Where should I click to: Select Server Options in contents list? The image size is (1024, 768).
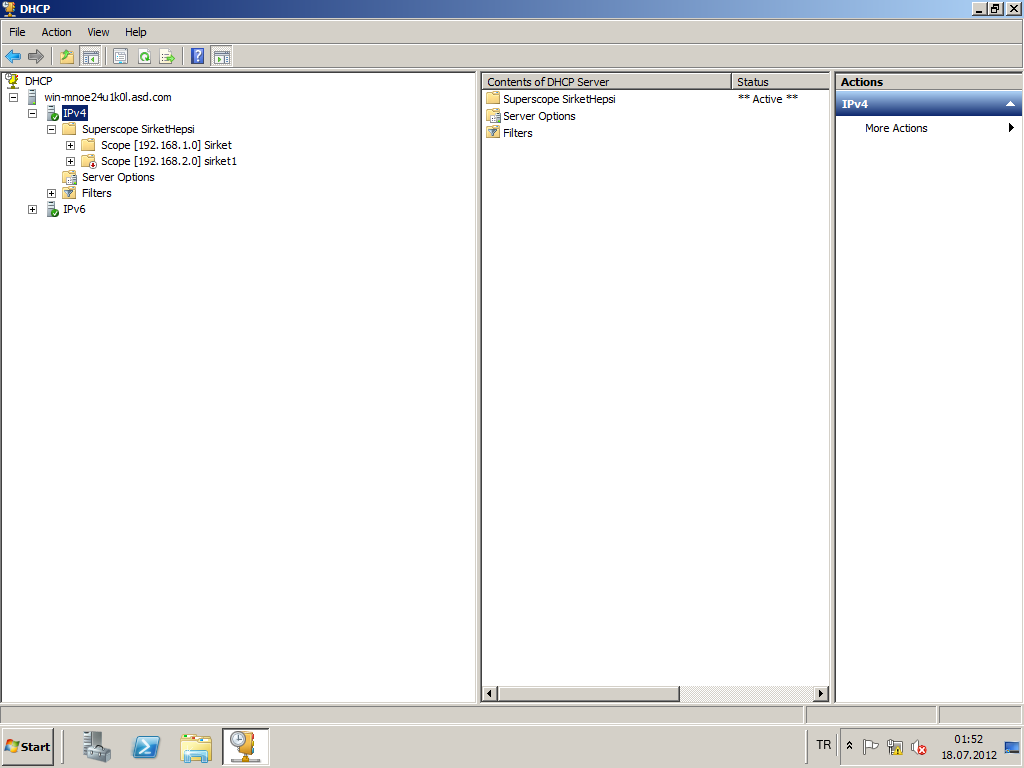click(x=539, y=116)
